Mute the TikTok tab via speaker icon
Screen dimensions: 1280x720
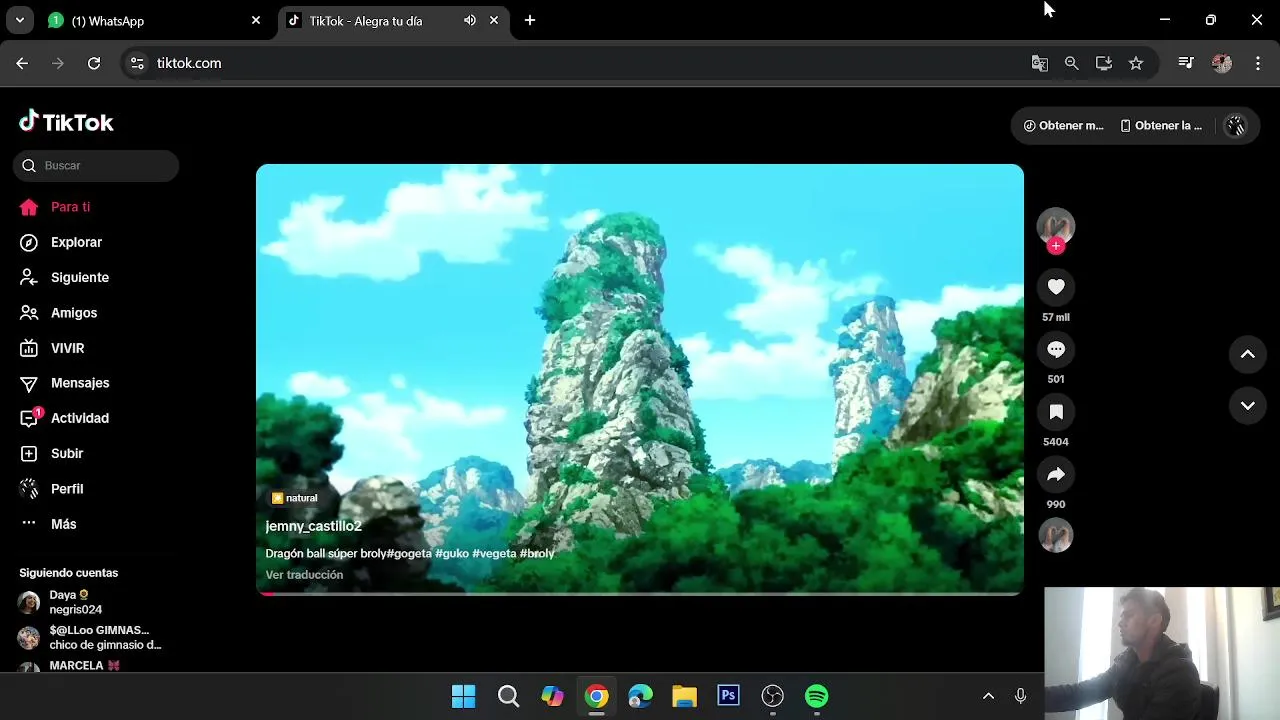[470, 20]
